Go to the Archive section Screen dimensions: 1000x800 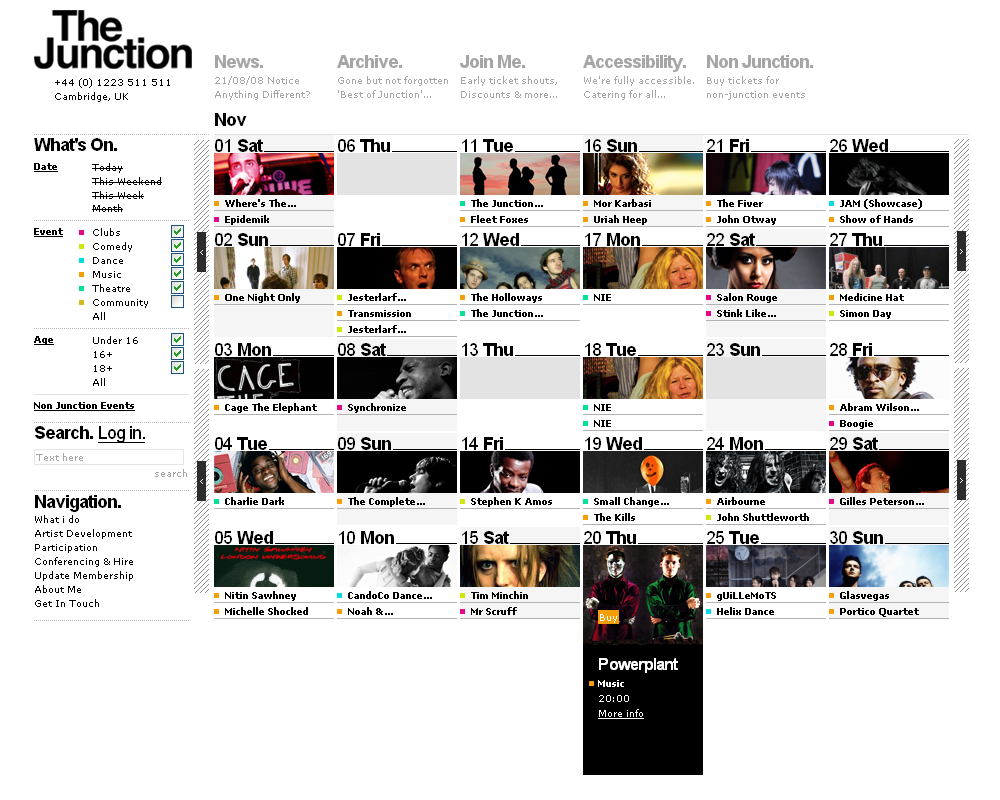(369, 62)
